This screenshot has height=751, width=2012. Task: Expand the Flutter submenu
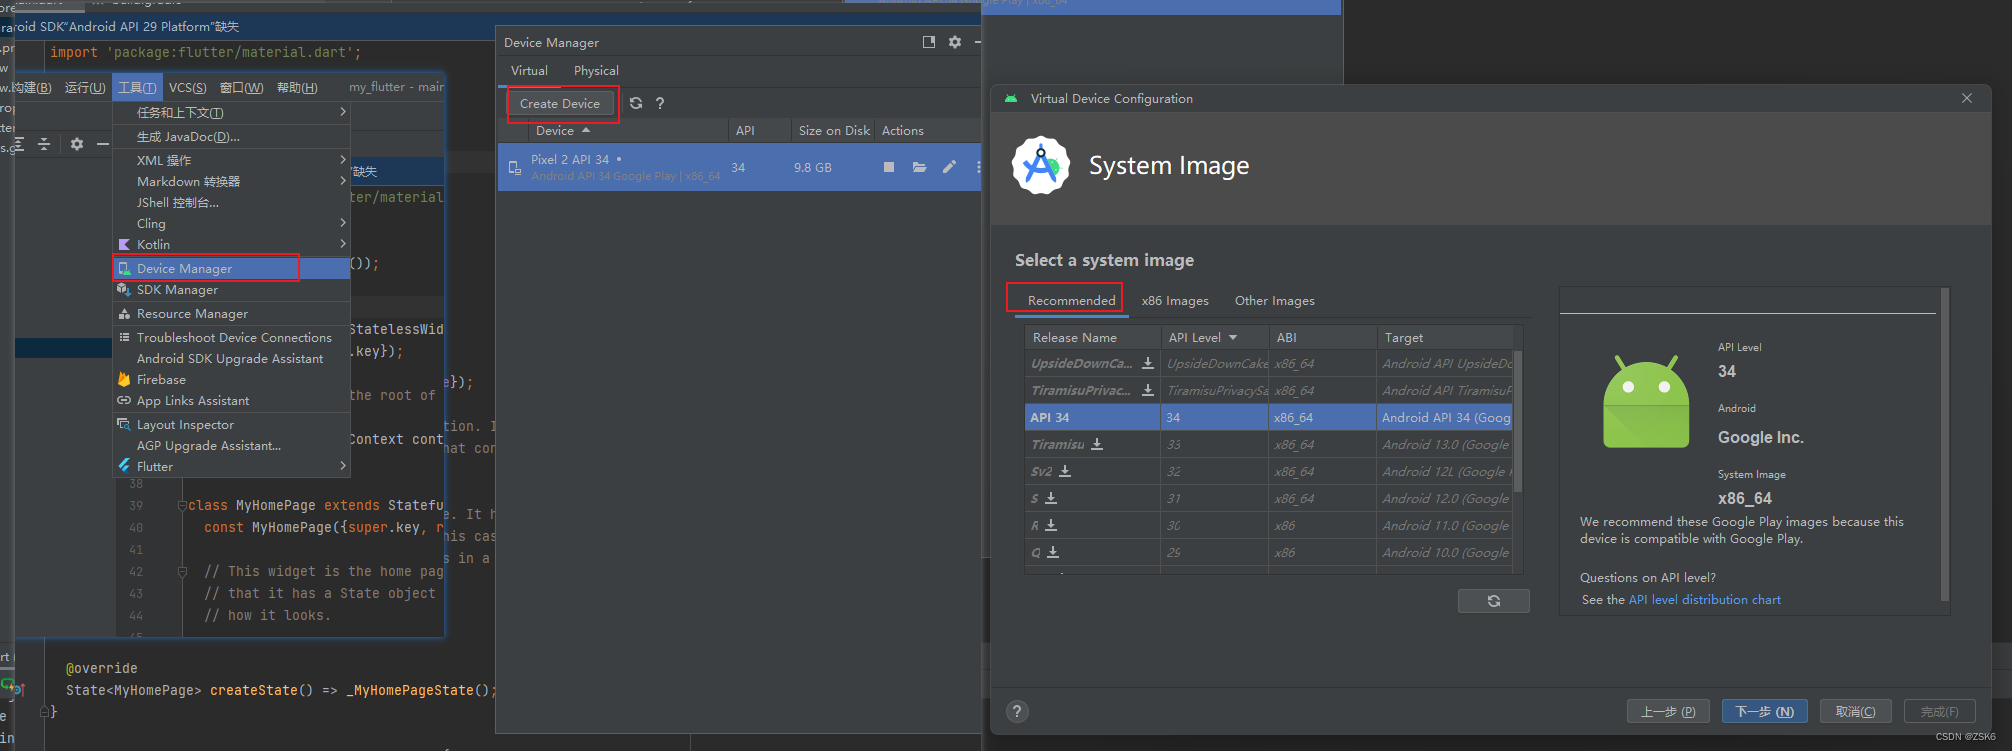click(232, 466)
